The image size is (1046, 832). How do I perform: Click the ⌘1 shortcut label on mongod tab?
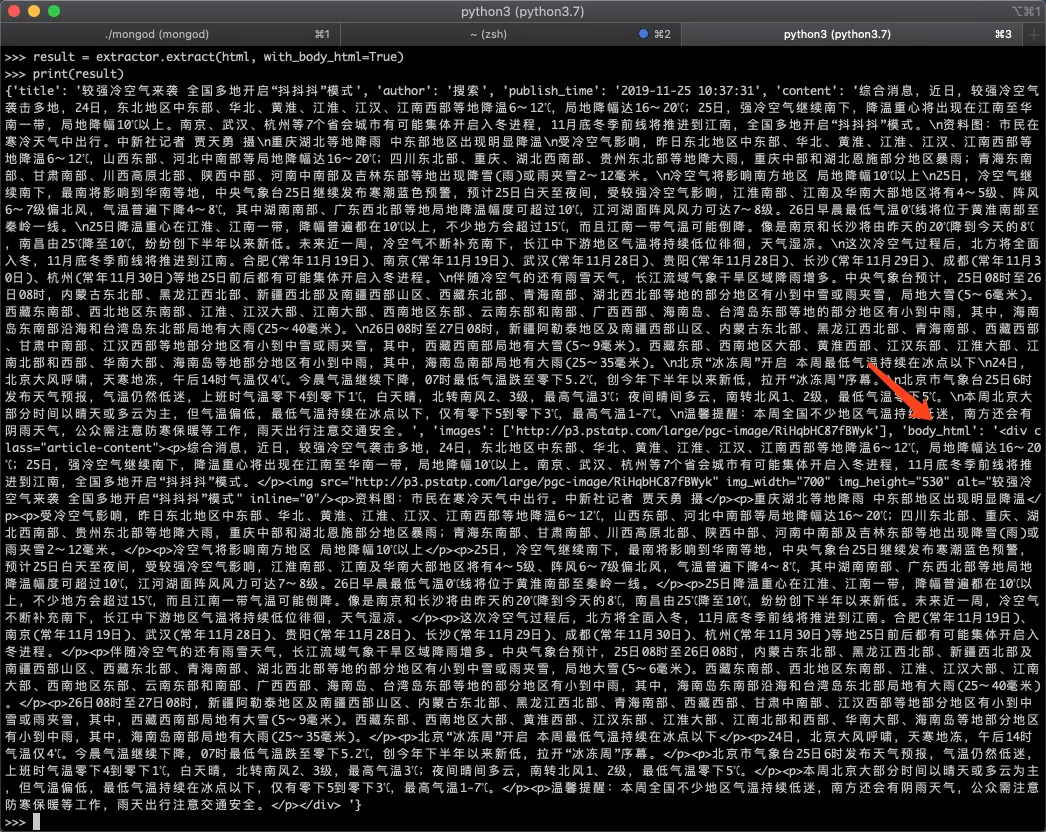(x=322, y=34)
